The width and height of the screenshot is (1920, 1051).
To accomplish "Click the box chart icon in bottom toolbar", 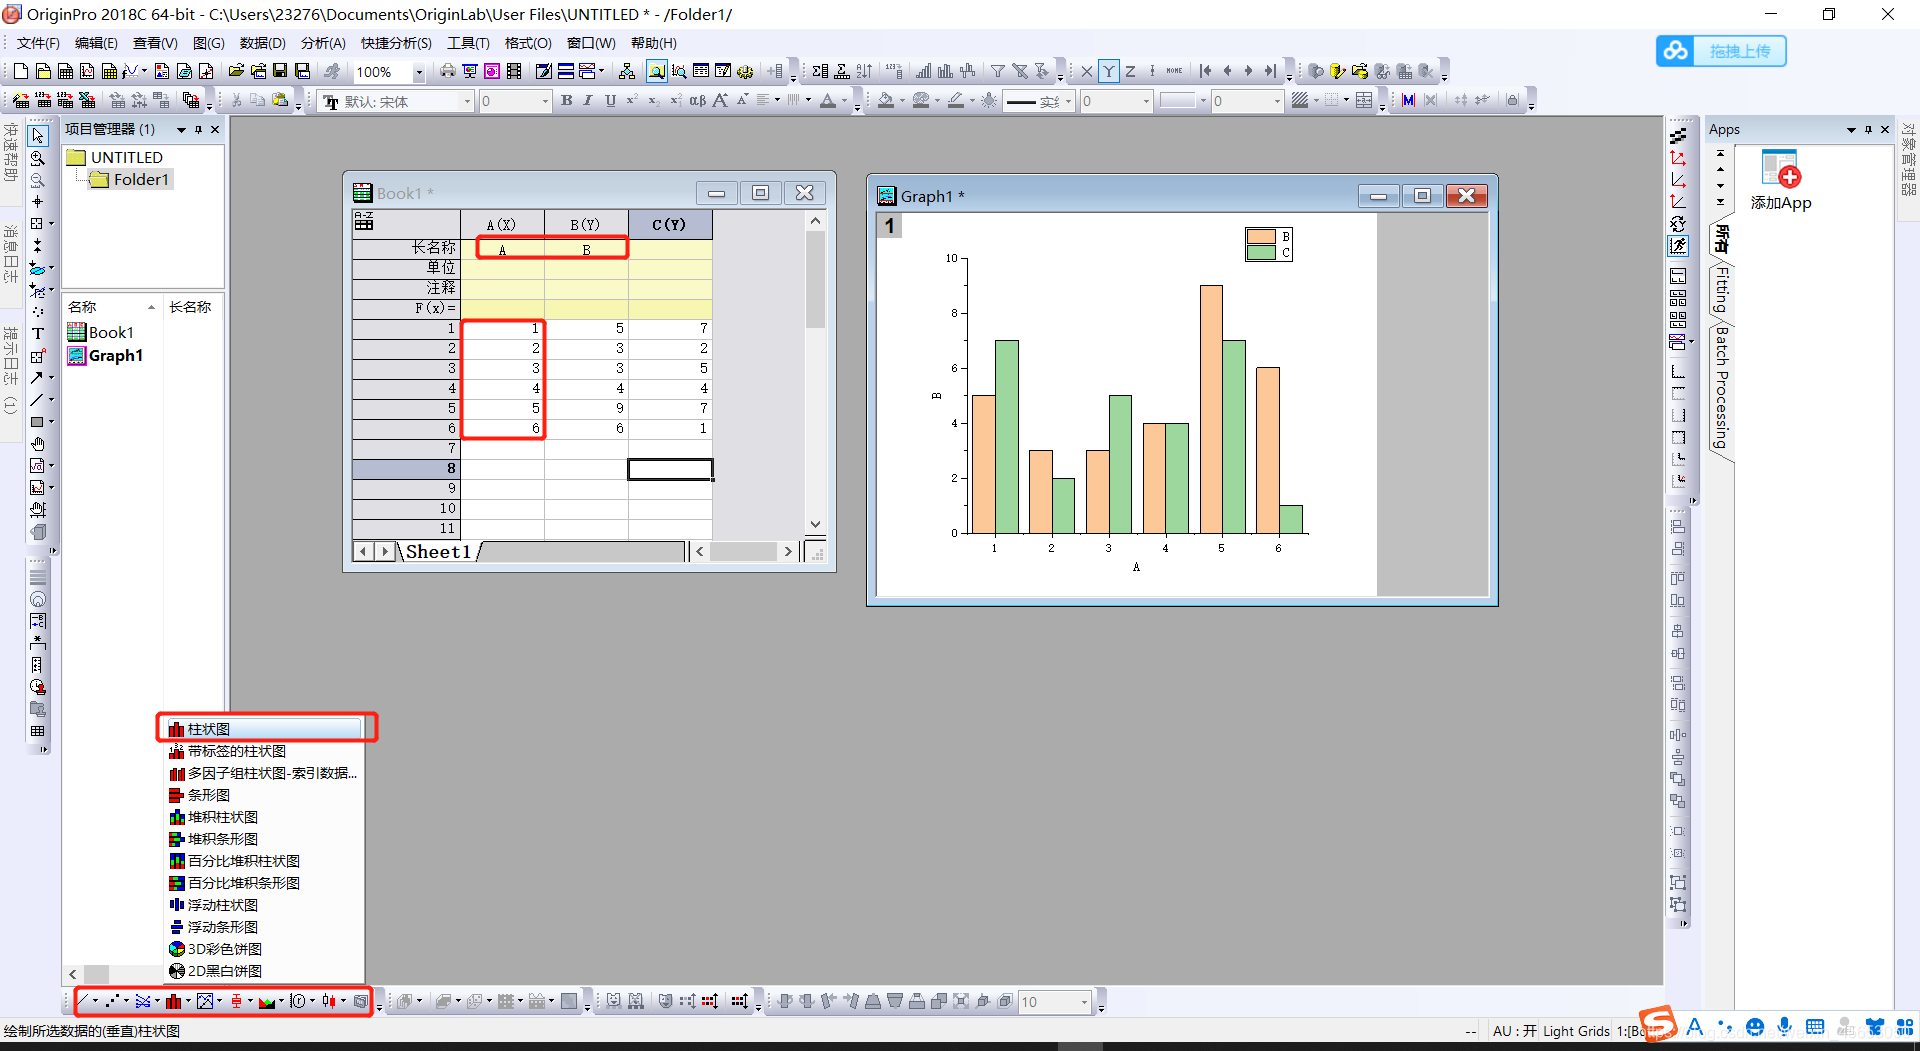I will 236,1001.
